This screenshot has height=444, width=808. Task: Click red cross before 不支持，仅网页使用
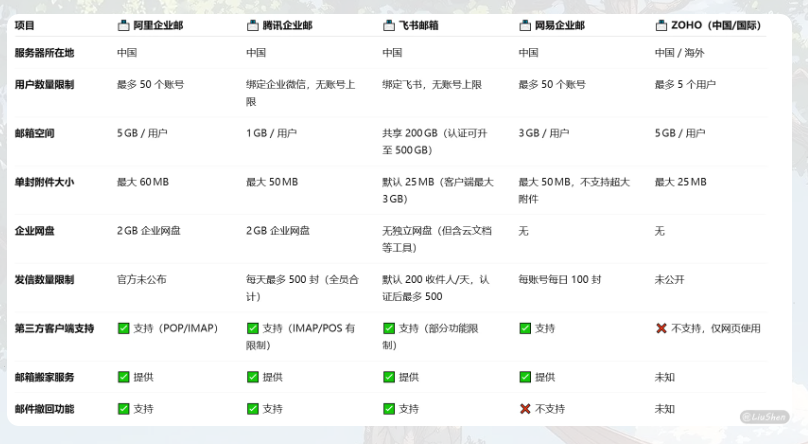[661, 328]
